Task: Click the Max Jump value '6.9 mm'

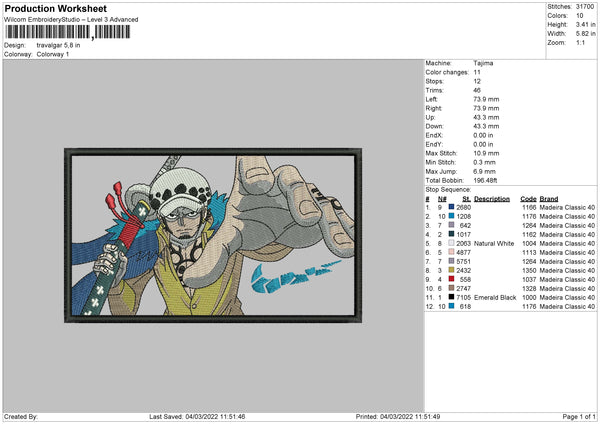Action: click(484, 171)
